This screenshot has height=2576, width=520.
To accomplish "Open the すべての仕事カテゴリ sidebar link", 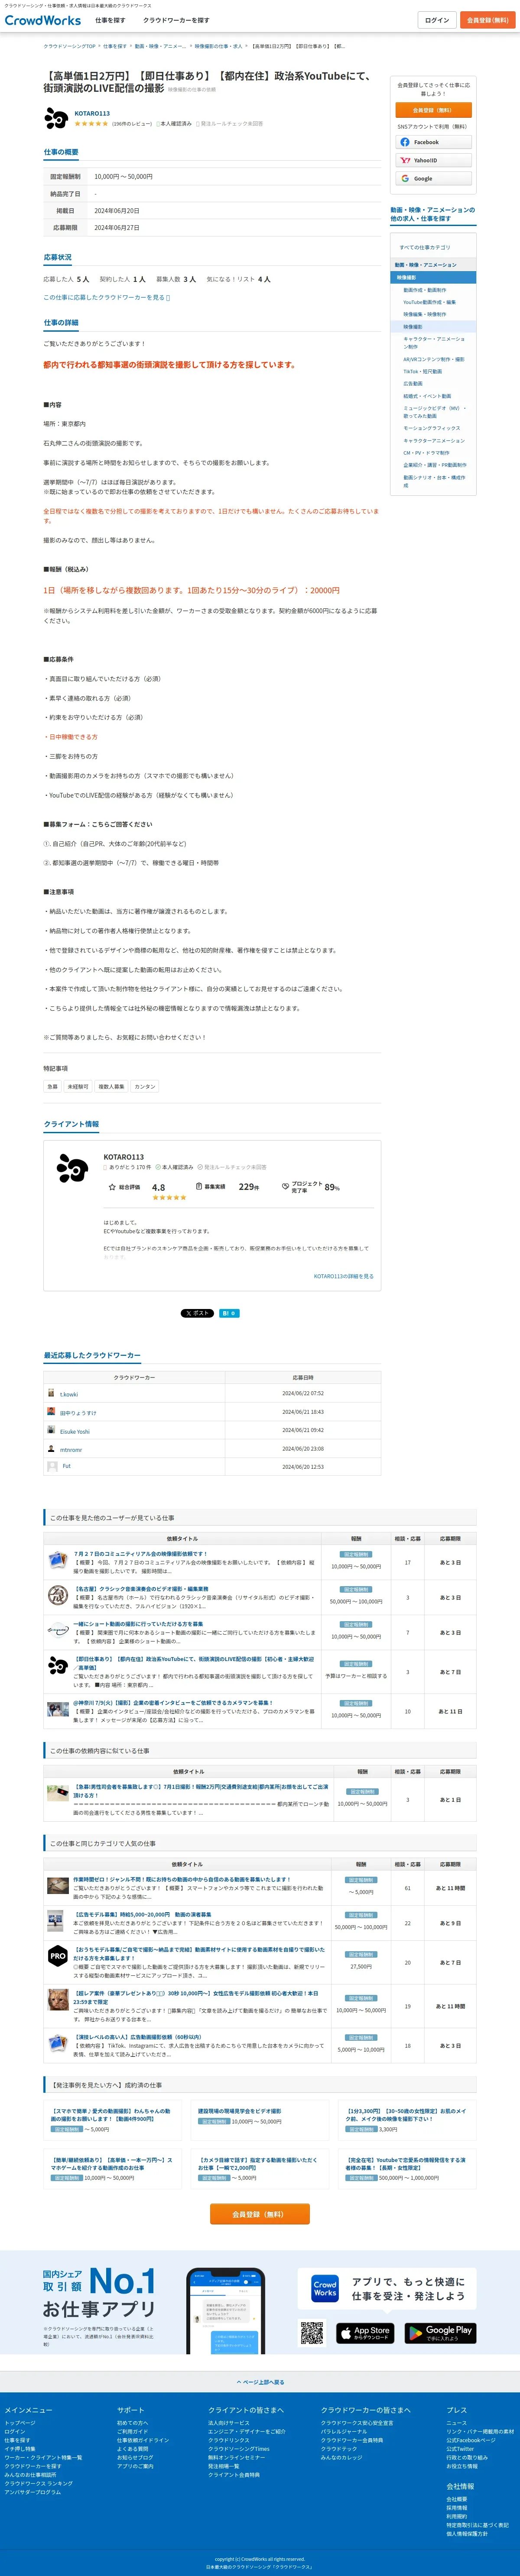I will [425, 247].
